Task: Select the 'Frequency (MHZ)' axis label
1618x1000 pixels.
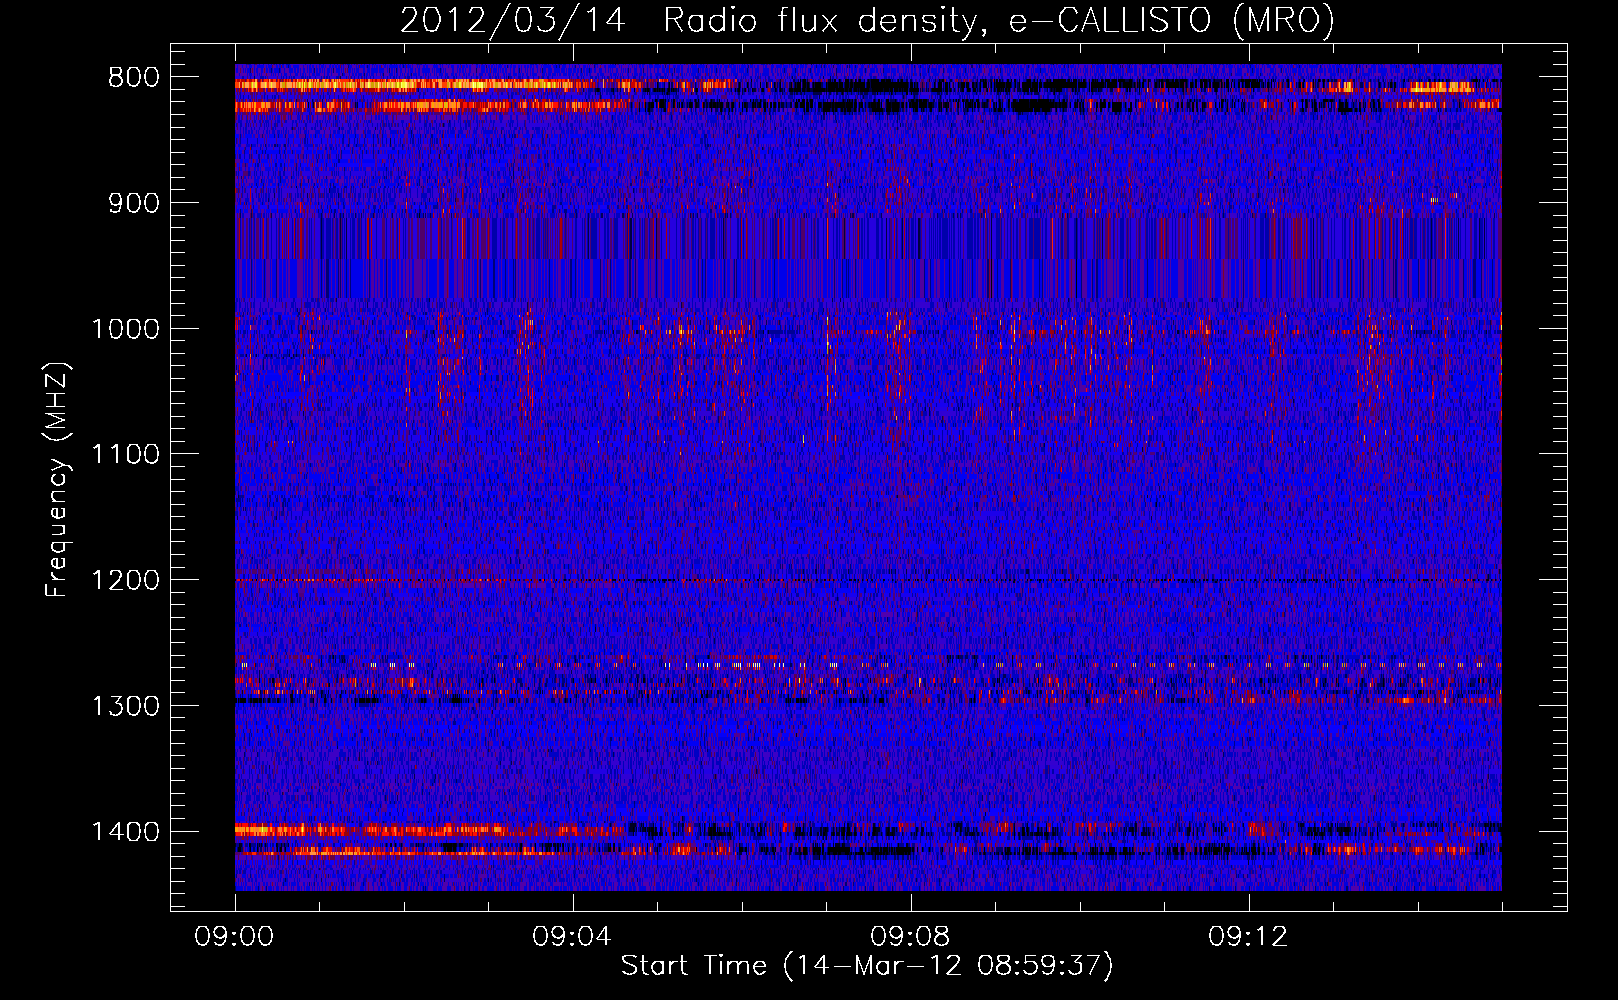Action: click(x=58, y=479)
